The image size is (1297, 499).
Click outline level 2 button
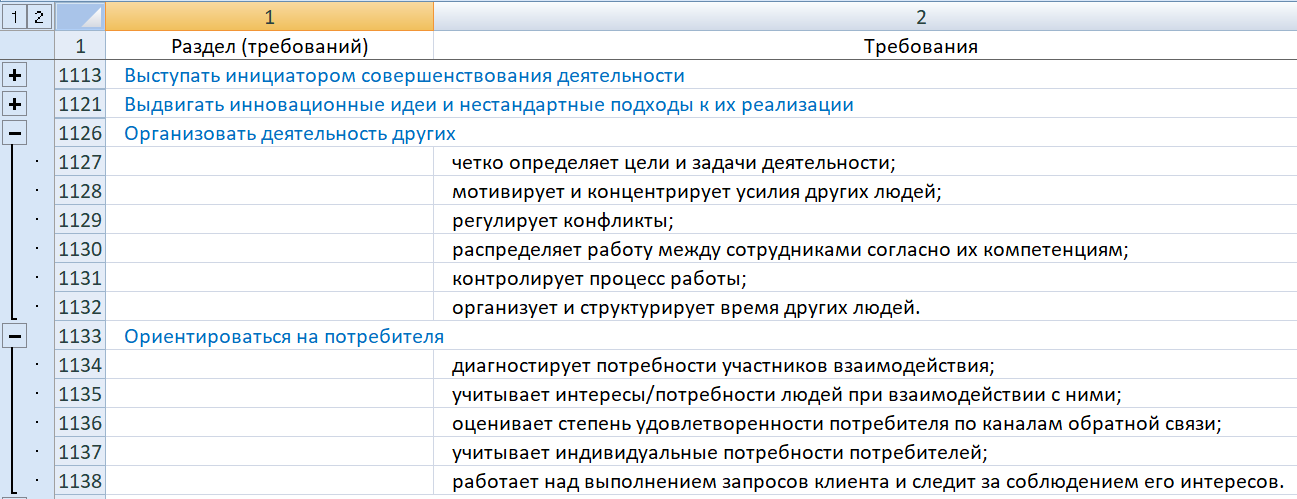pyautogui.click(x=38, y=17)
